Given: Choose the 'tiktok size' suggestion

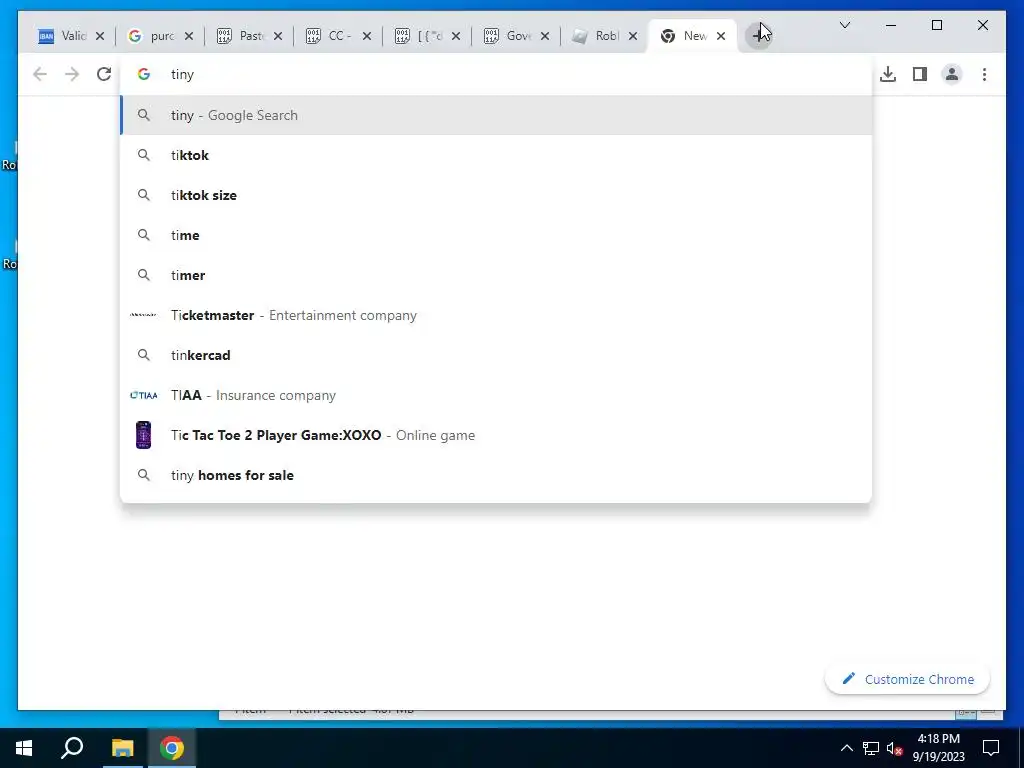Looking at the screenshot, I should coord(496,195).
